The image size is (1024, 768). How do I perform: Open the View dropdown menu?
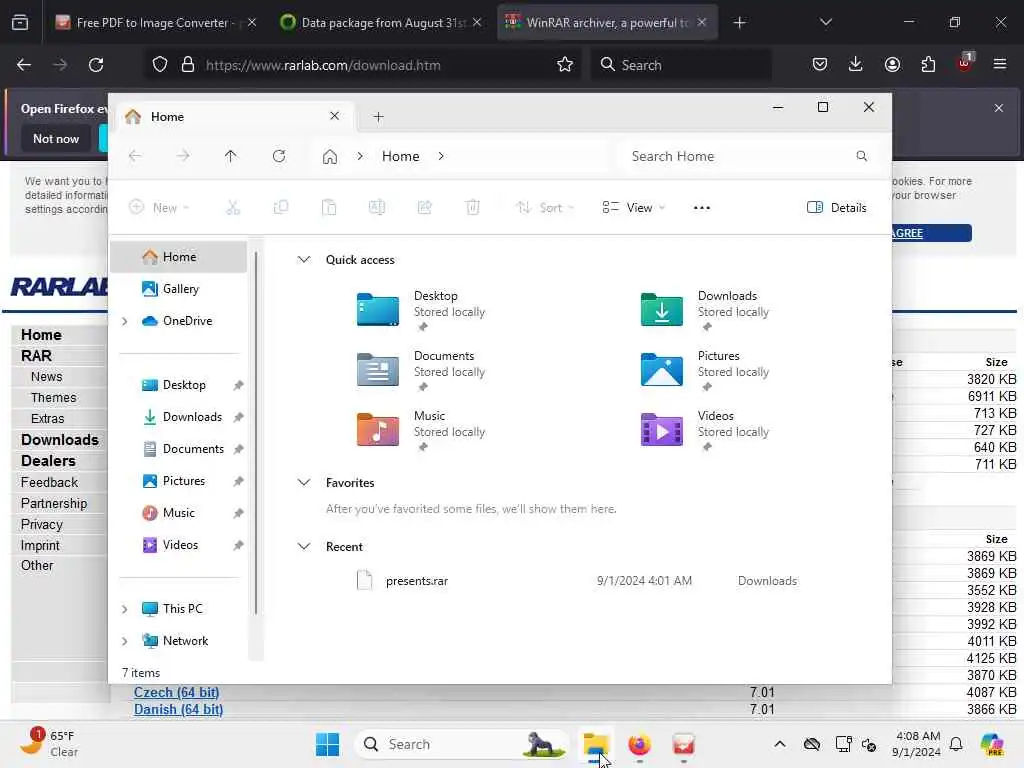(633, 208)
